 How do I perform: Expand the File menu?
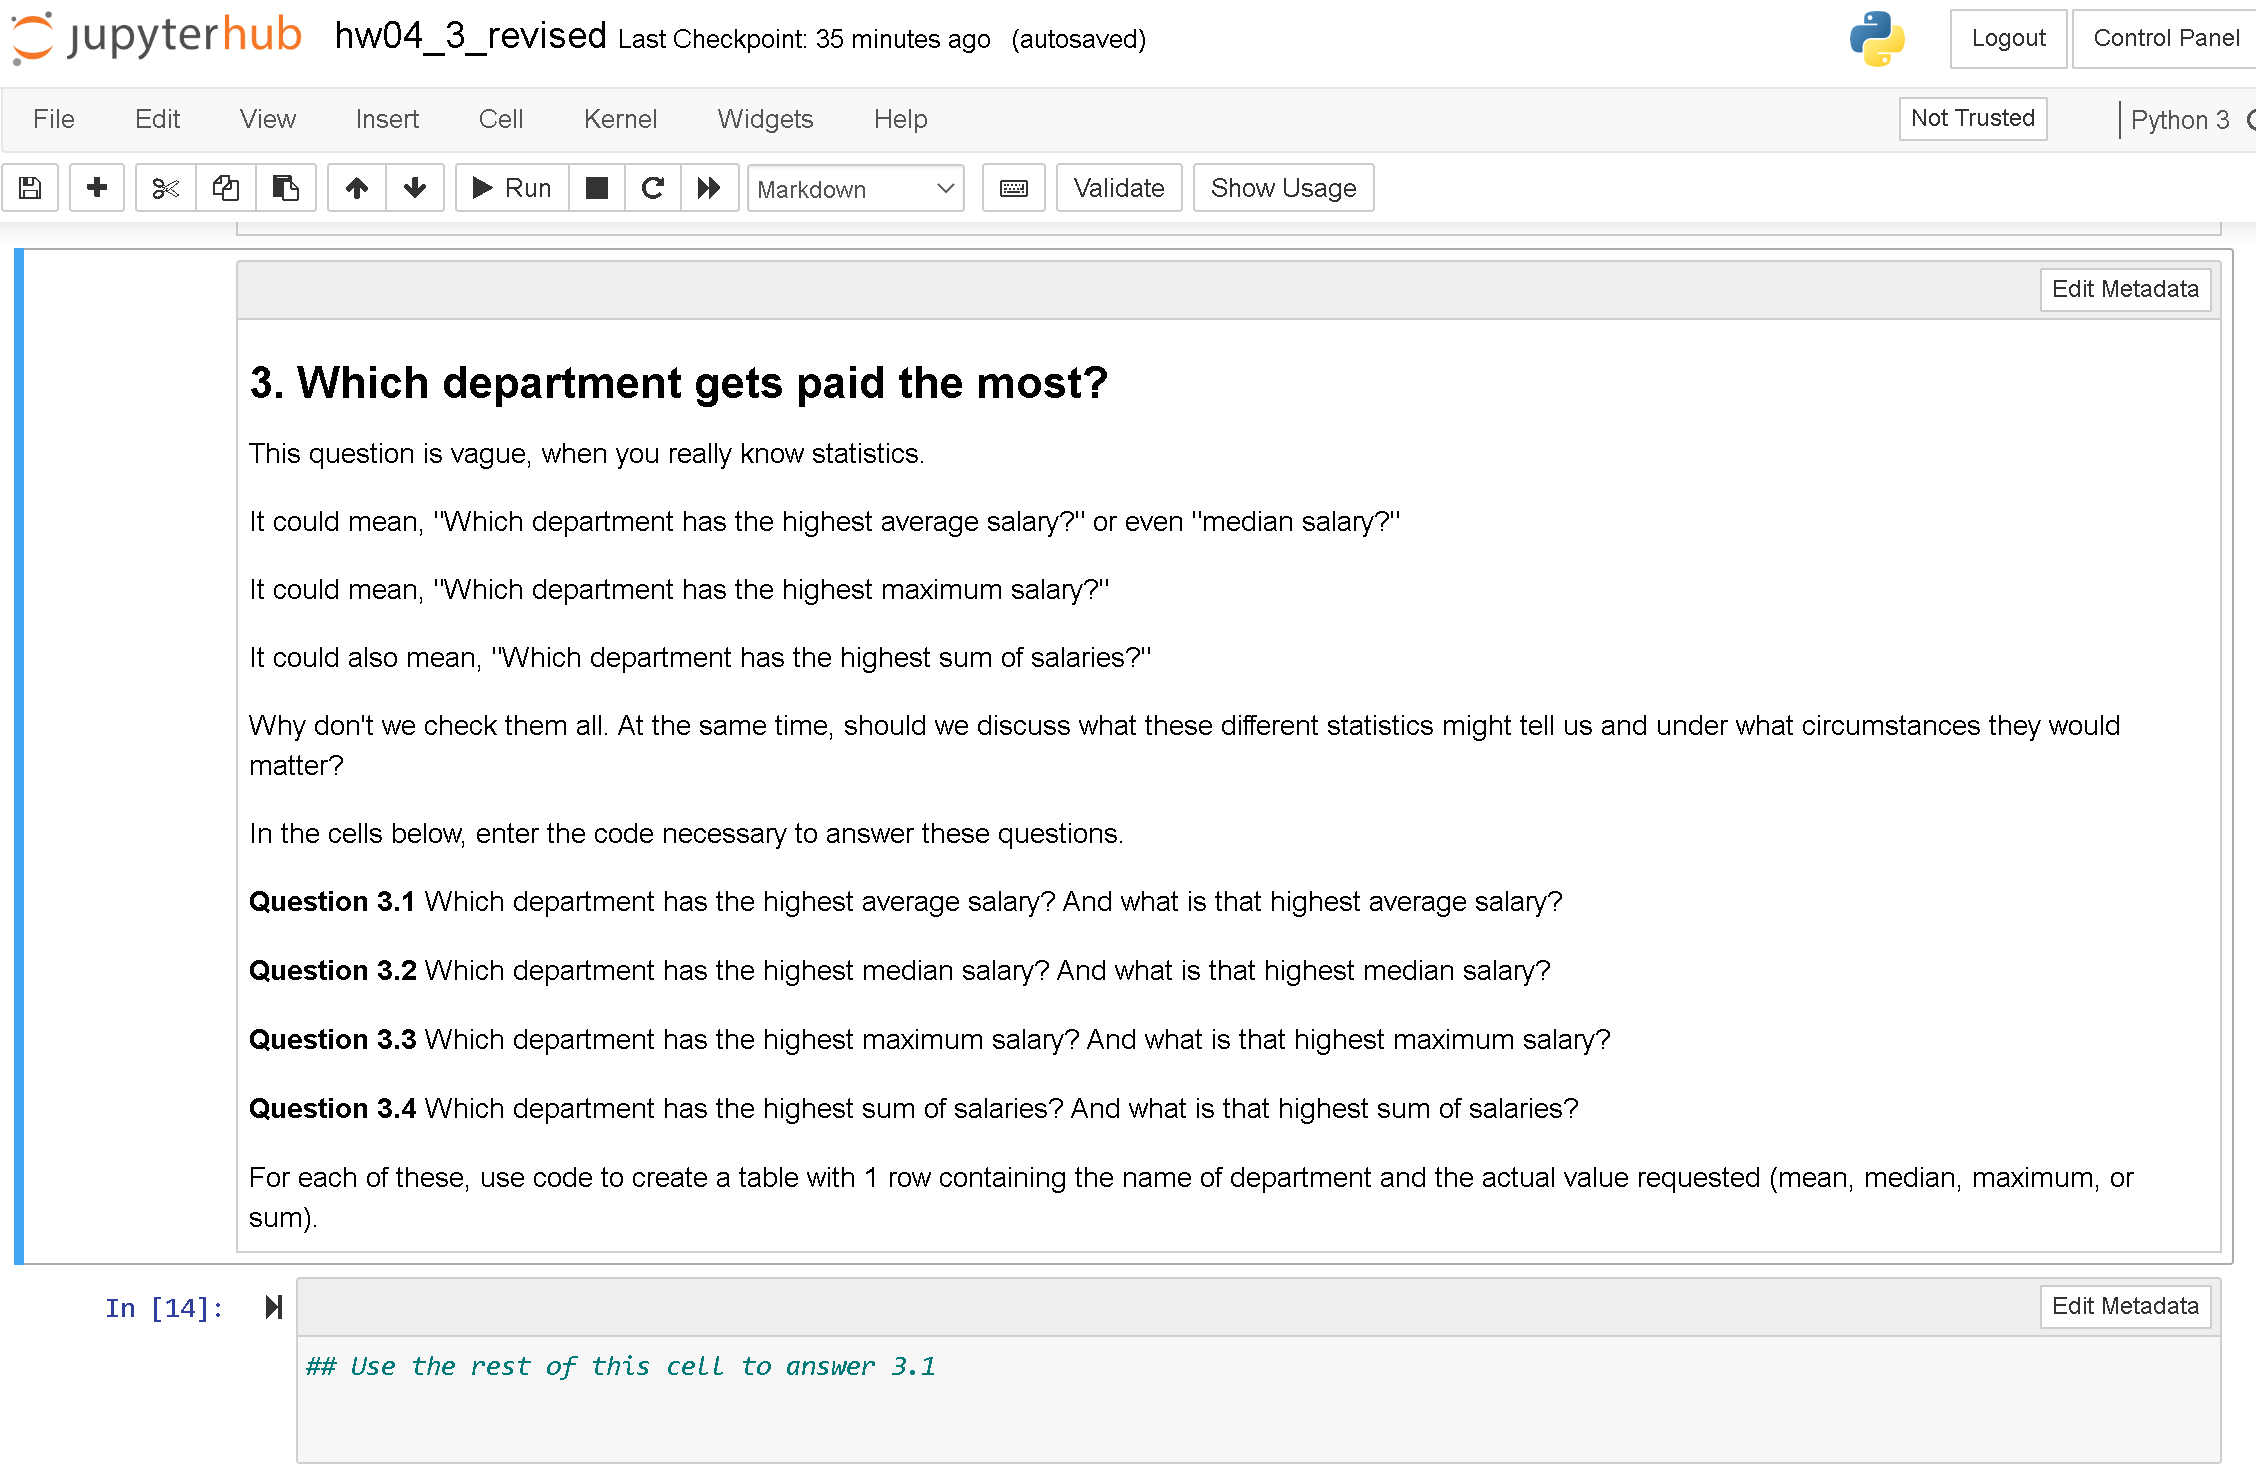pyautogui.click(x=53, y=119)
